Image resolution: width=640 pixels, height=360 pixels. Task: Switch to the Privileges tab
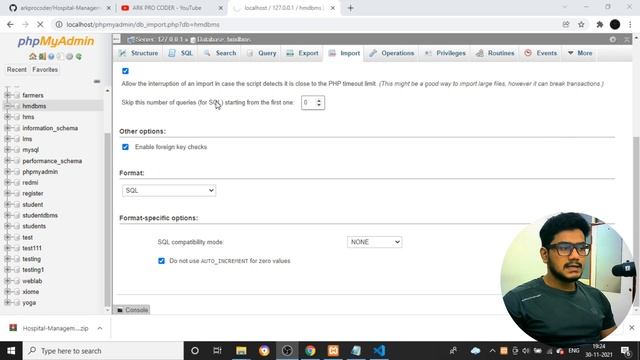point(446,53)
